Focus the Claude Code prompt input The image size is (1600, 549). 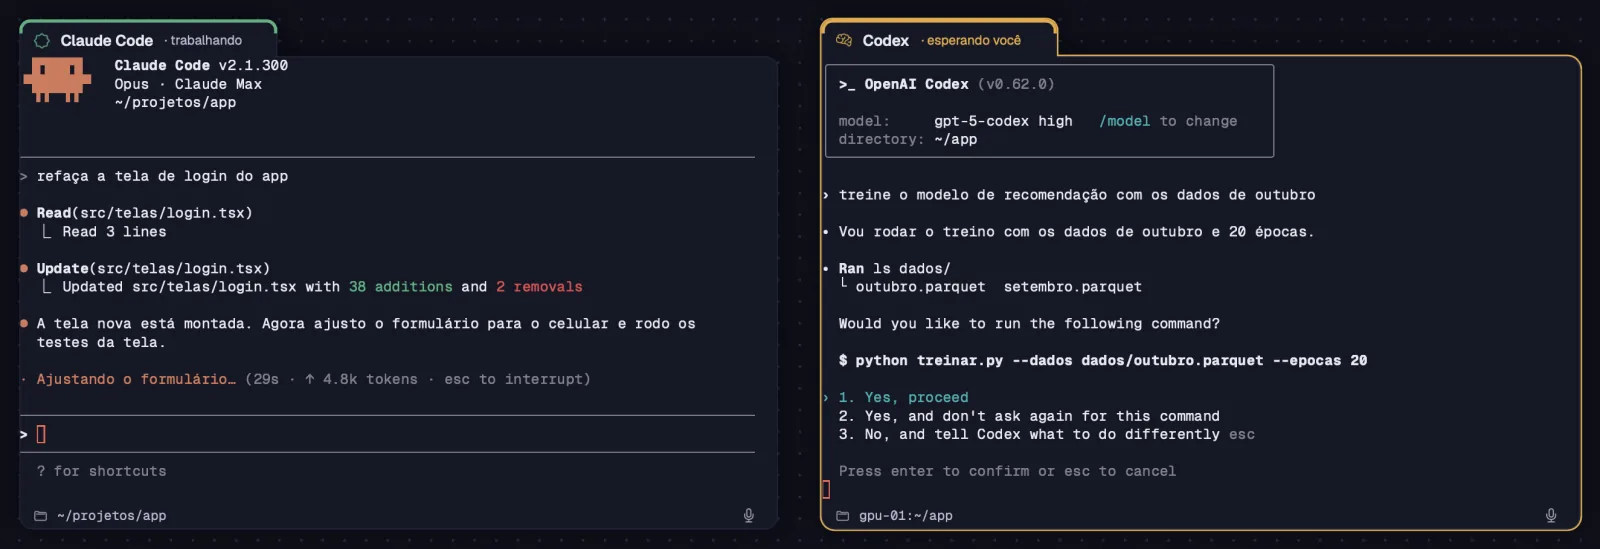point(387,434)
